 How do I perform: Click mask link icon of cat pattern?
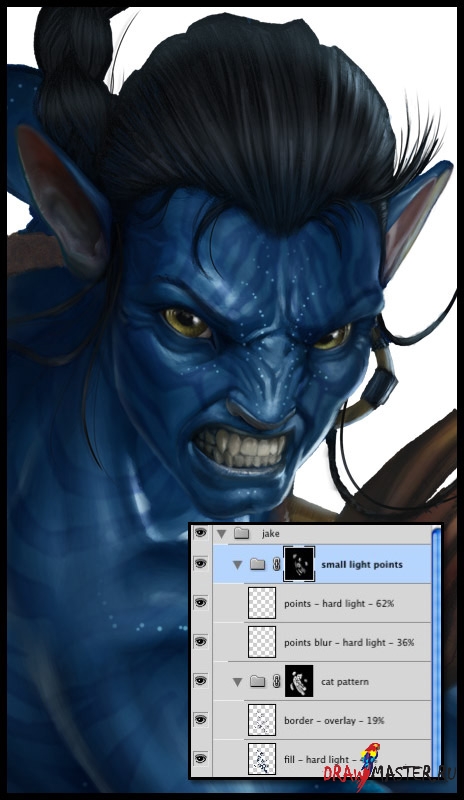click(277, 682)
